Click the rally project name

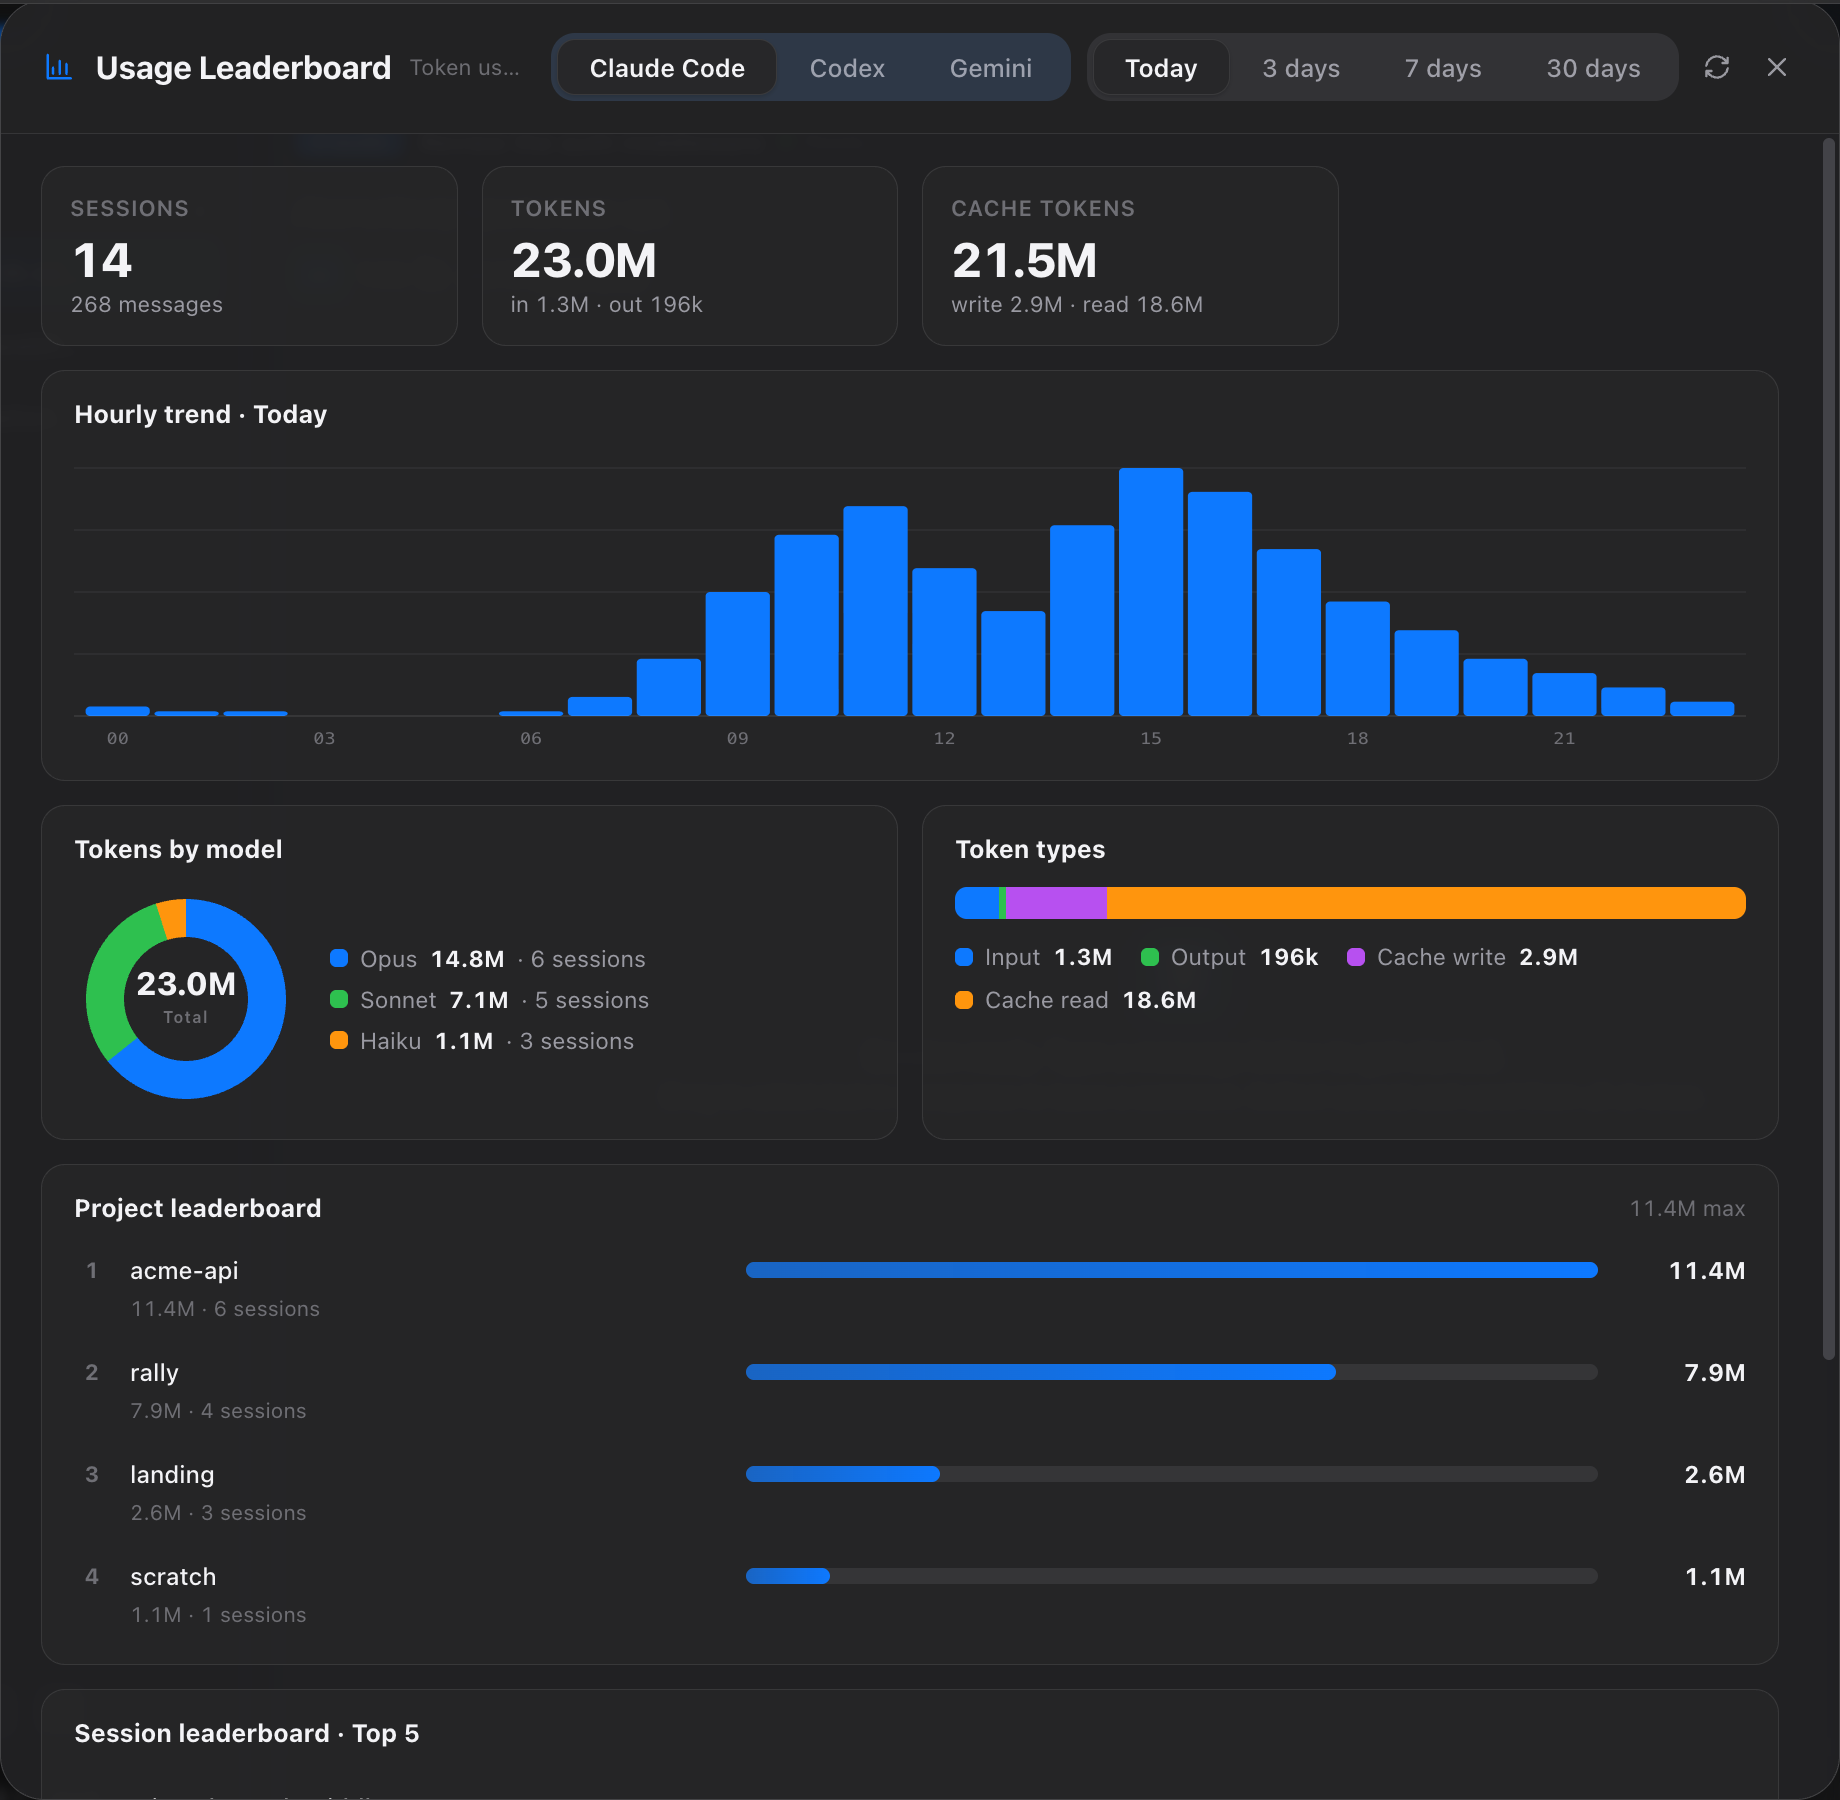154,1373
